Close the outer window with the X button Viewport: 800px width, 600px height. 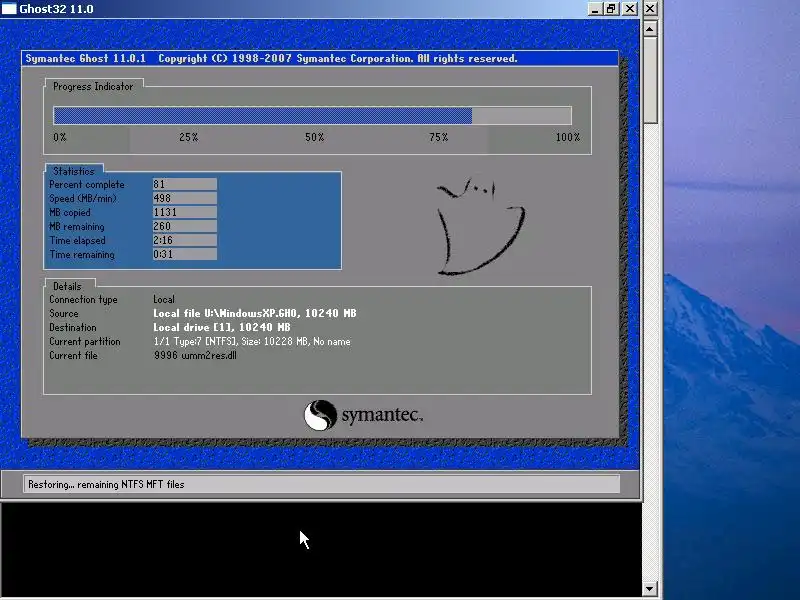(x=650, y=9)
